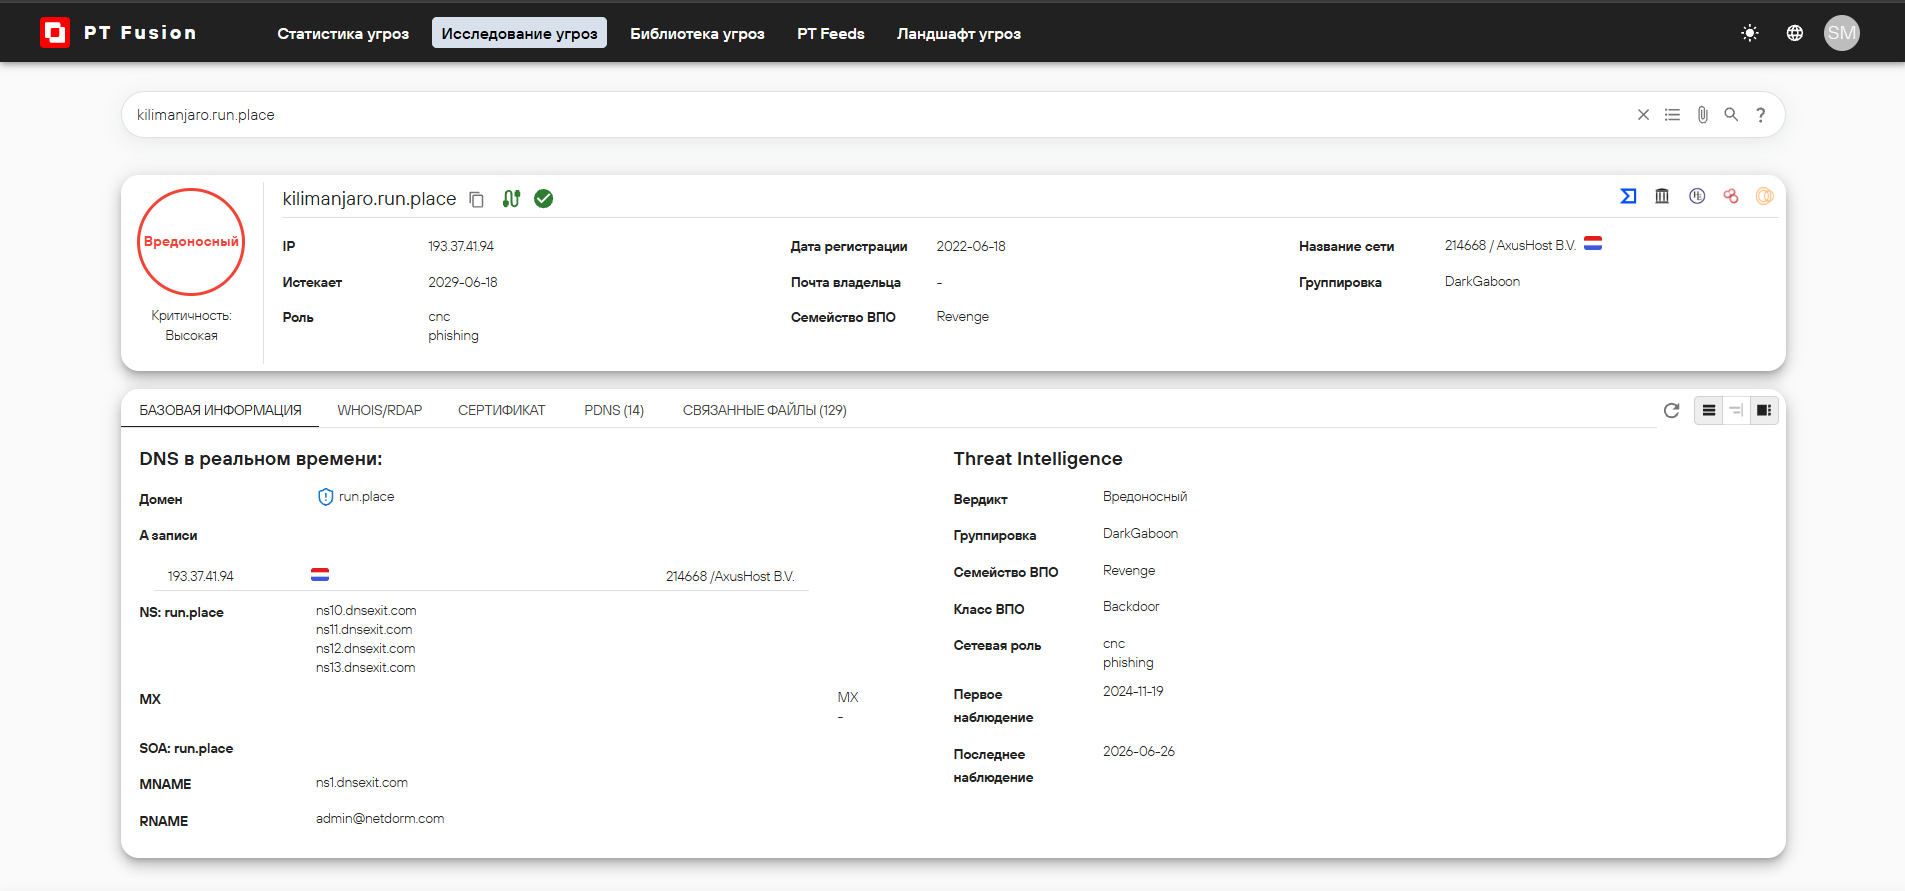
Task: Click the MNAME value ns1.dnsexit.com
Action: coord(362,782)
